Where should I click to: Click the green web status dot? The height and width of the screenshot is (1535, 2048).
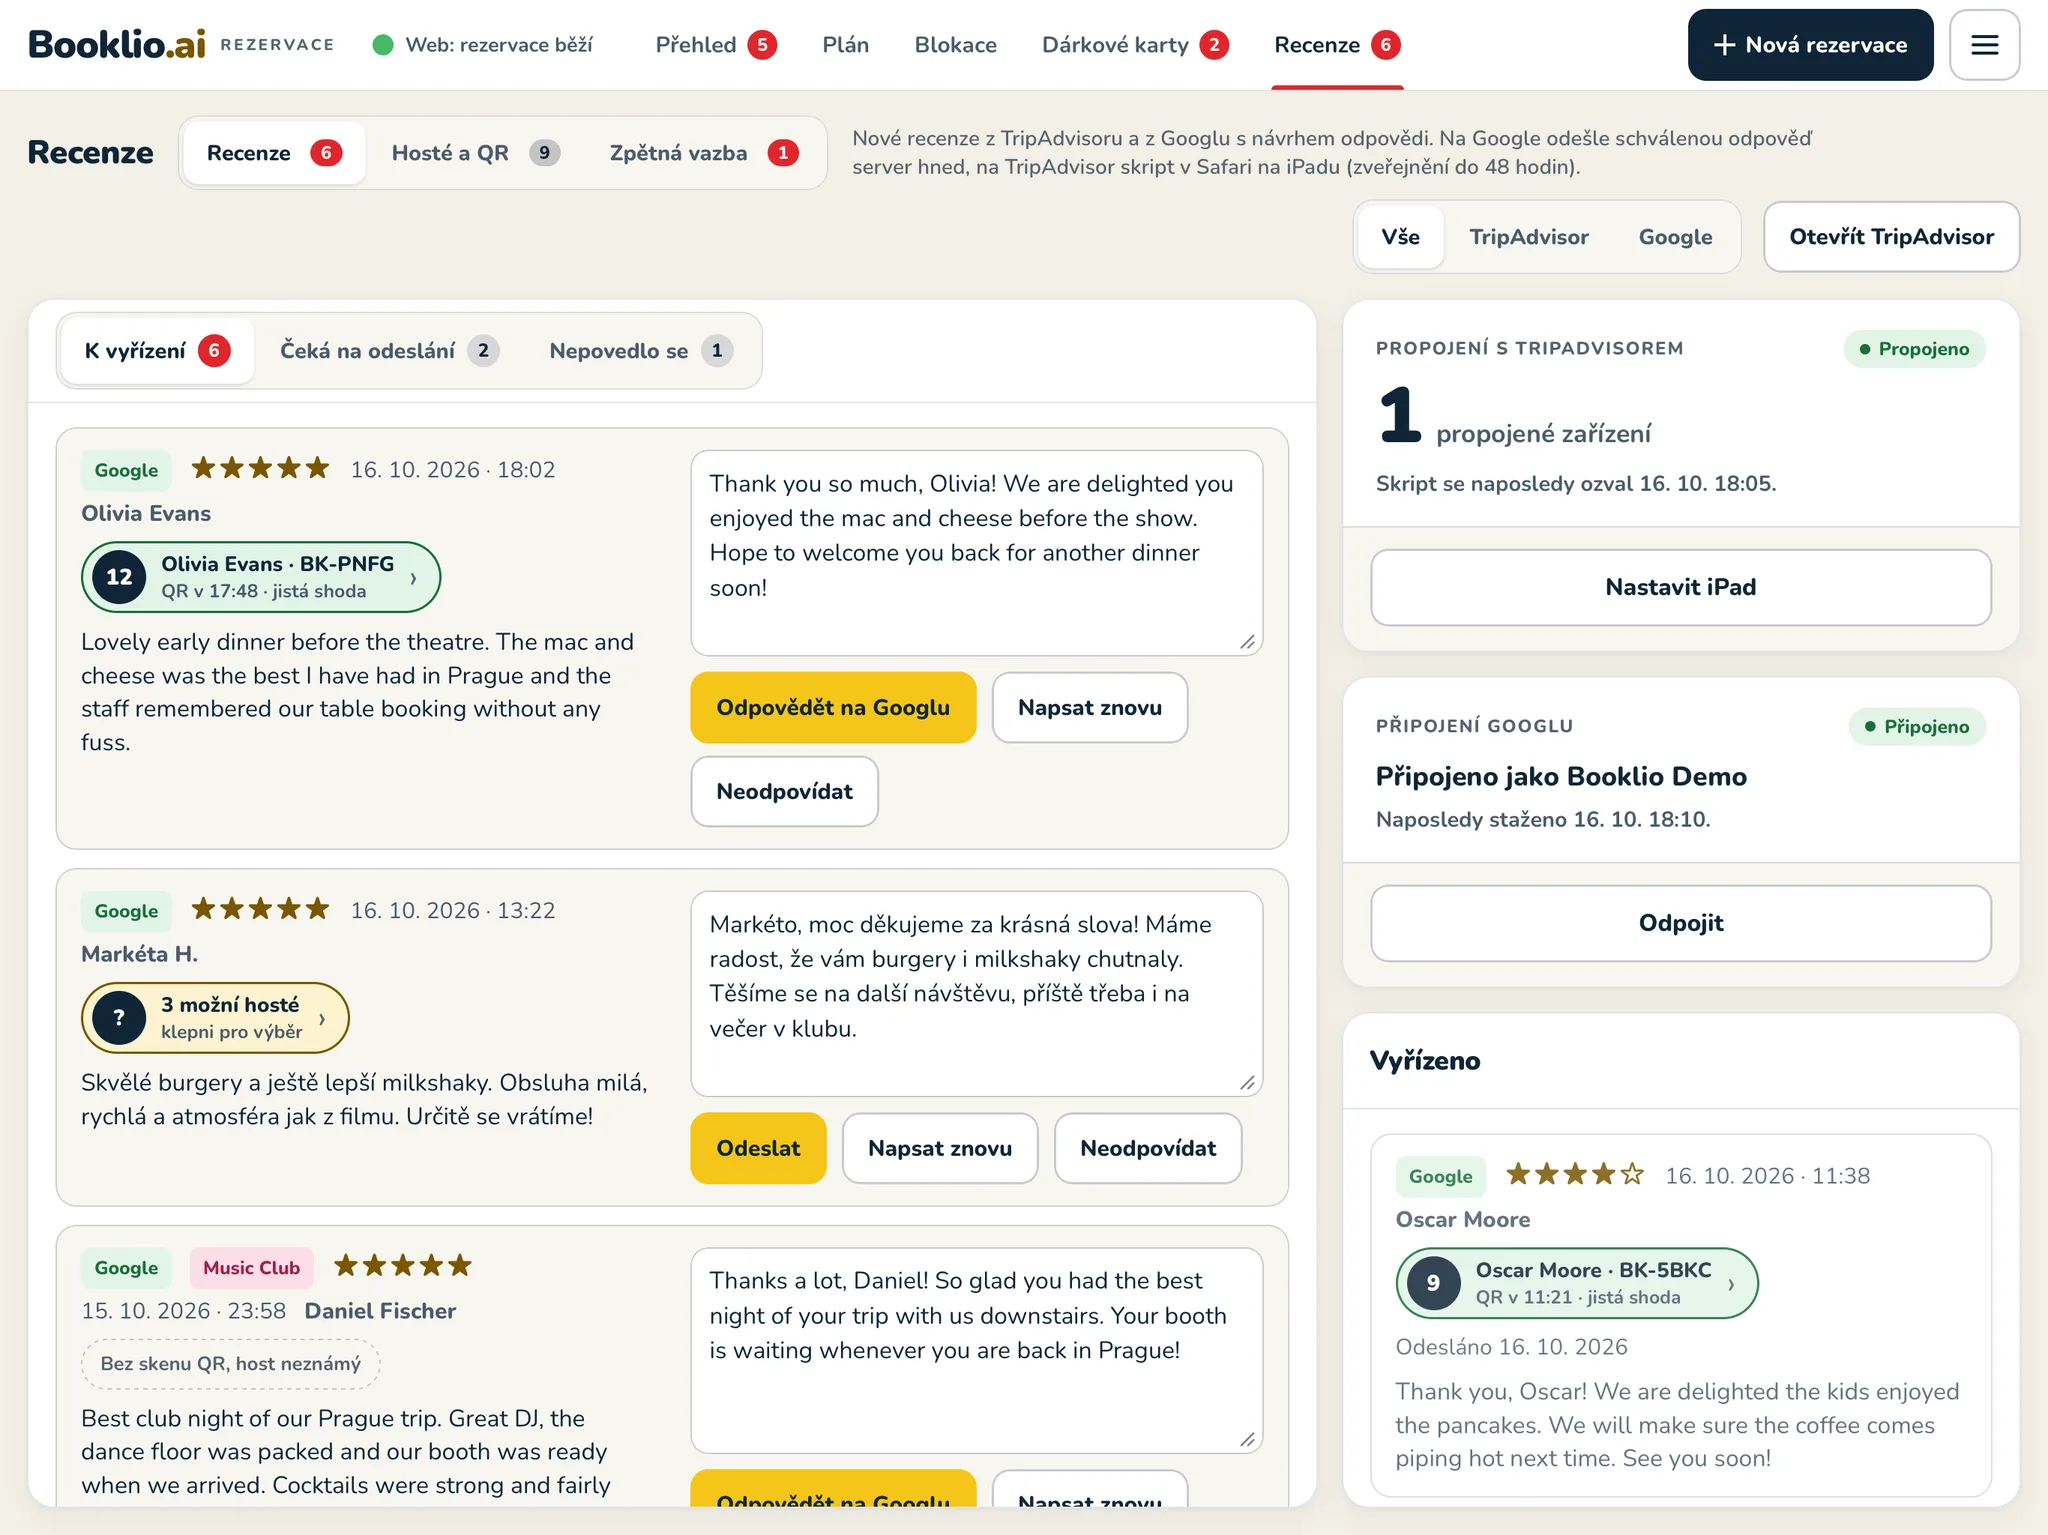tap(382, 45)
